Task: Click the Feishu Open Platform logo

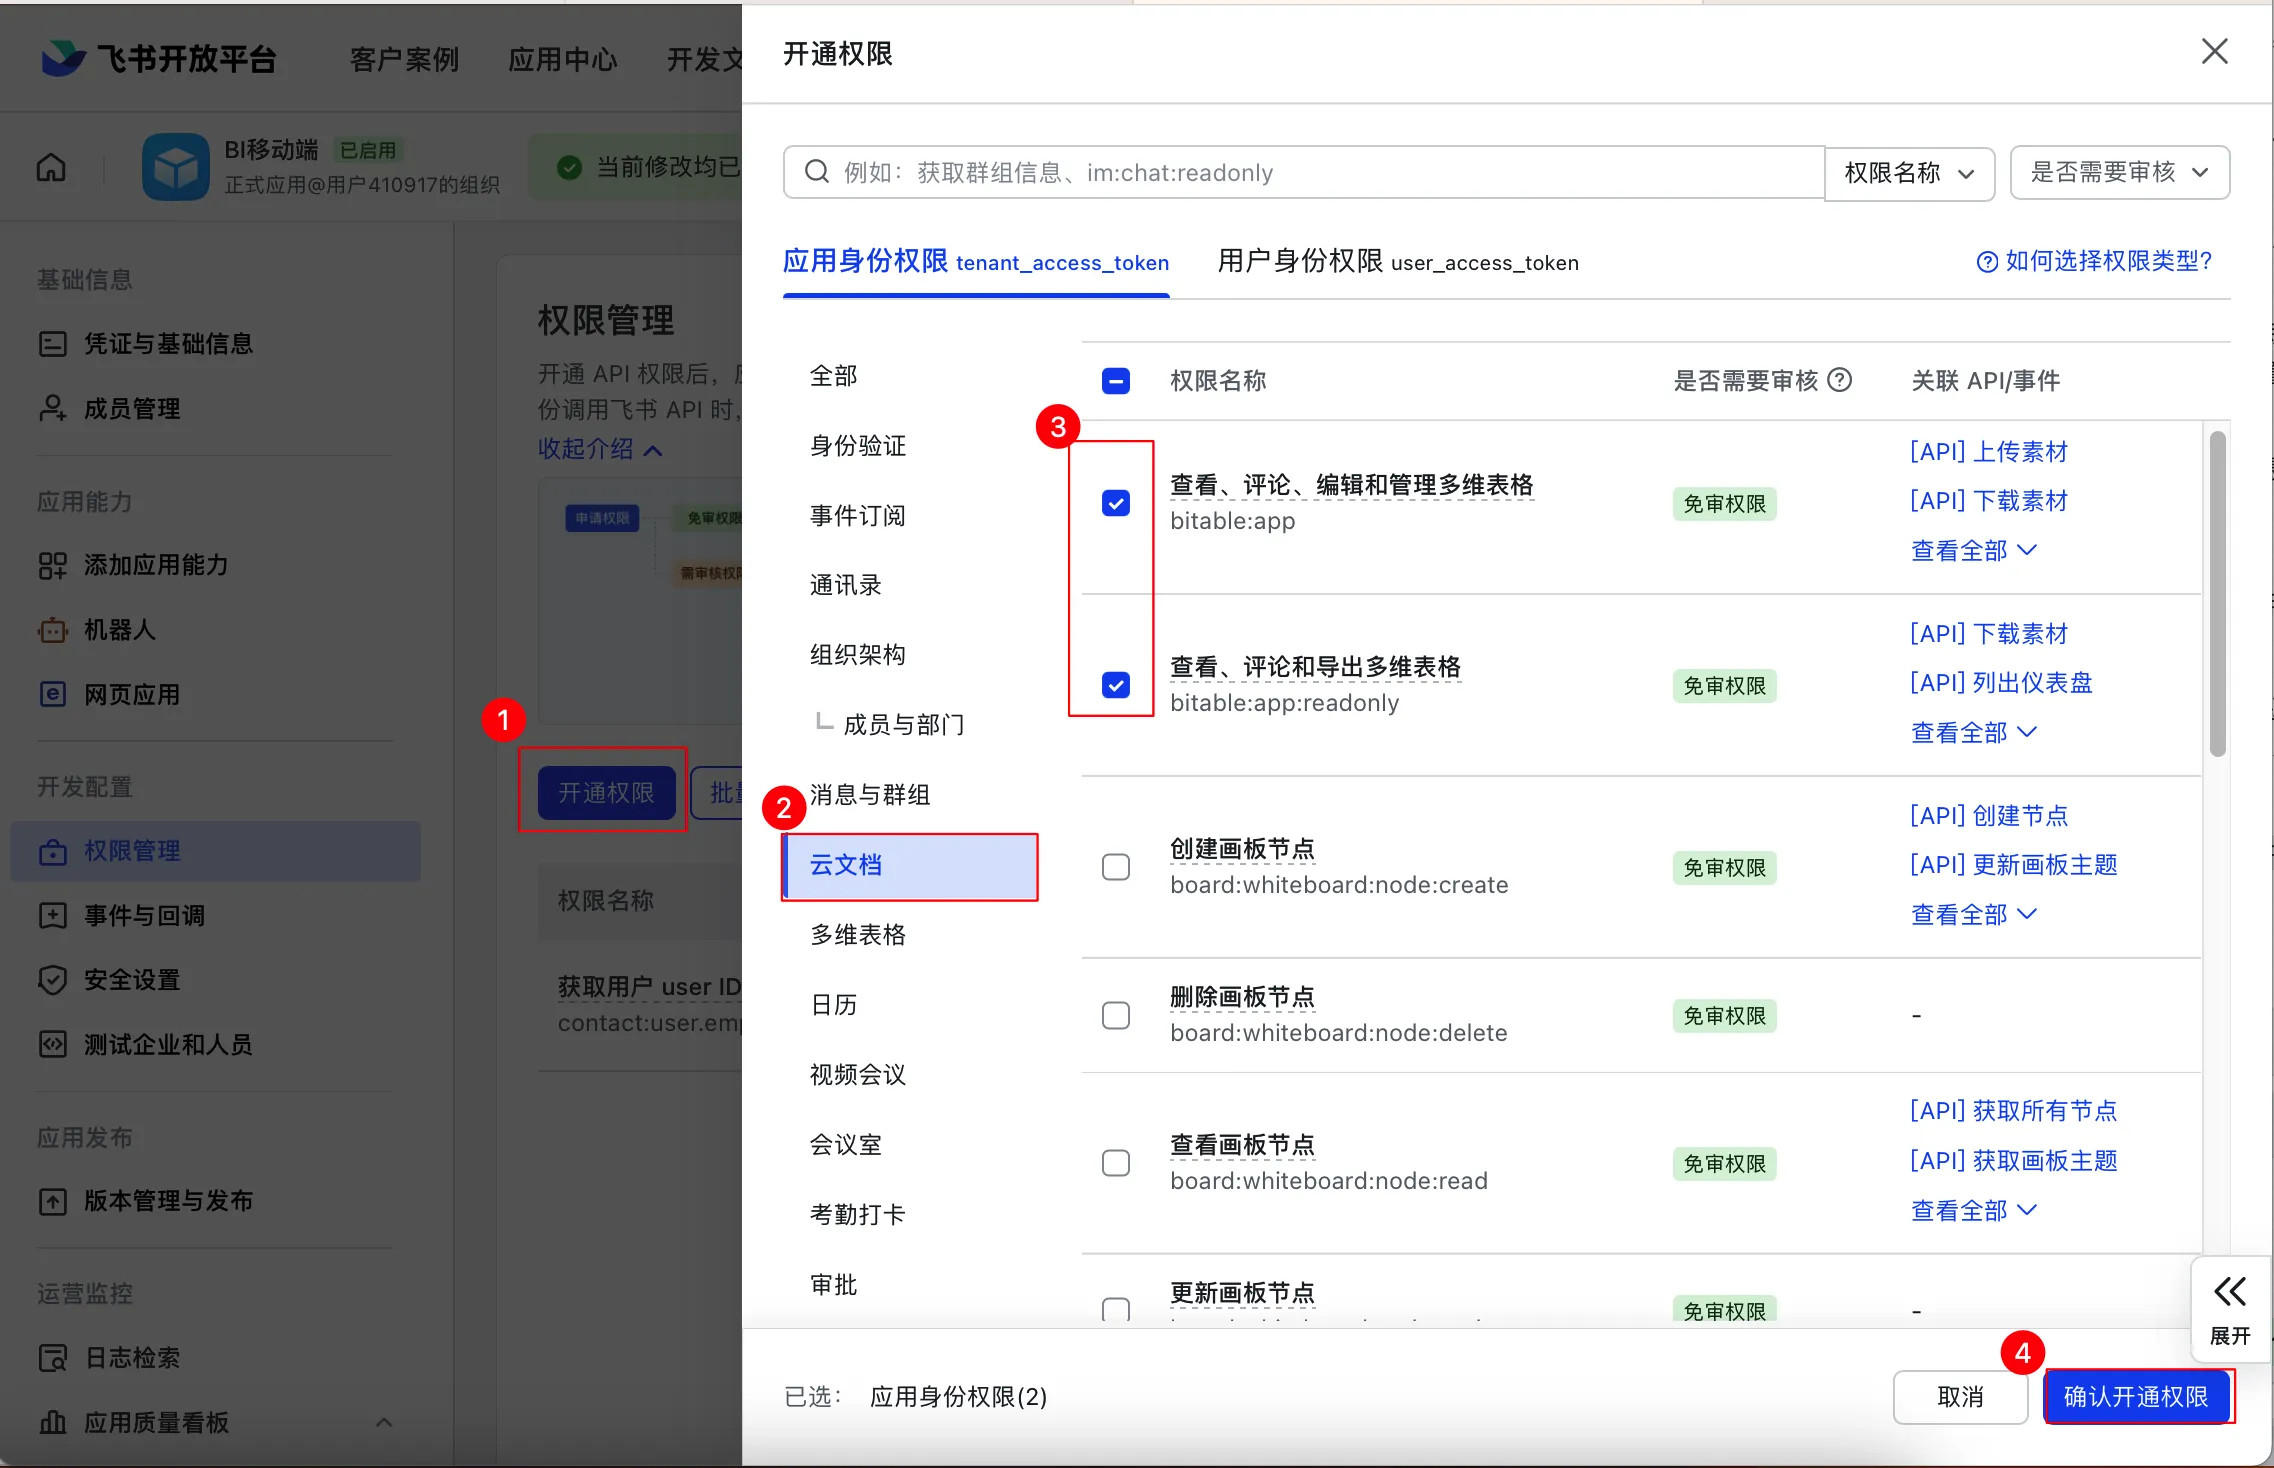Action: [x=64, y=58]
